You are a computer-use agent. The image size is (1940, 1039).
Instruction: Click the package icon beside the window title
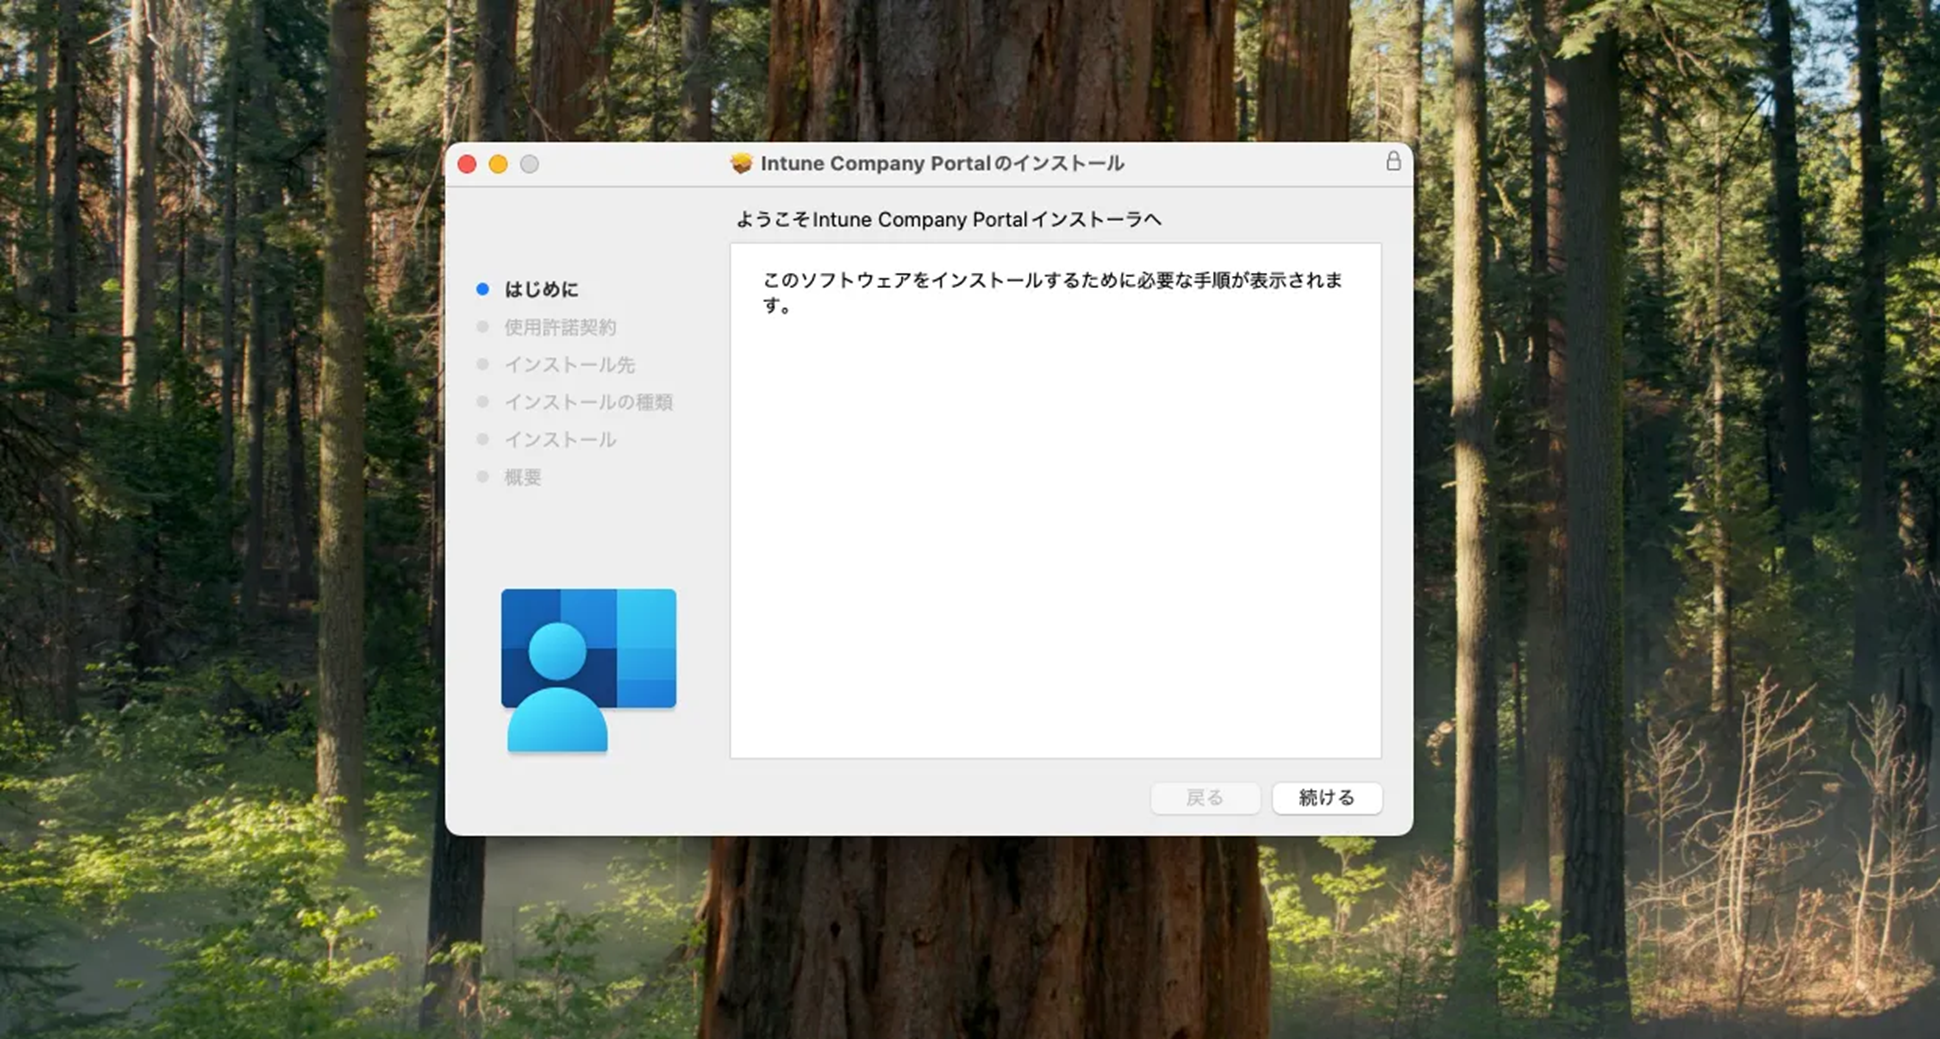tap(741, 163)
